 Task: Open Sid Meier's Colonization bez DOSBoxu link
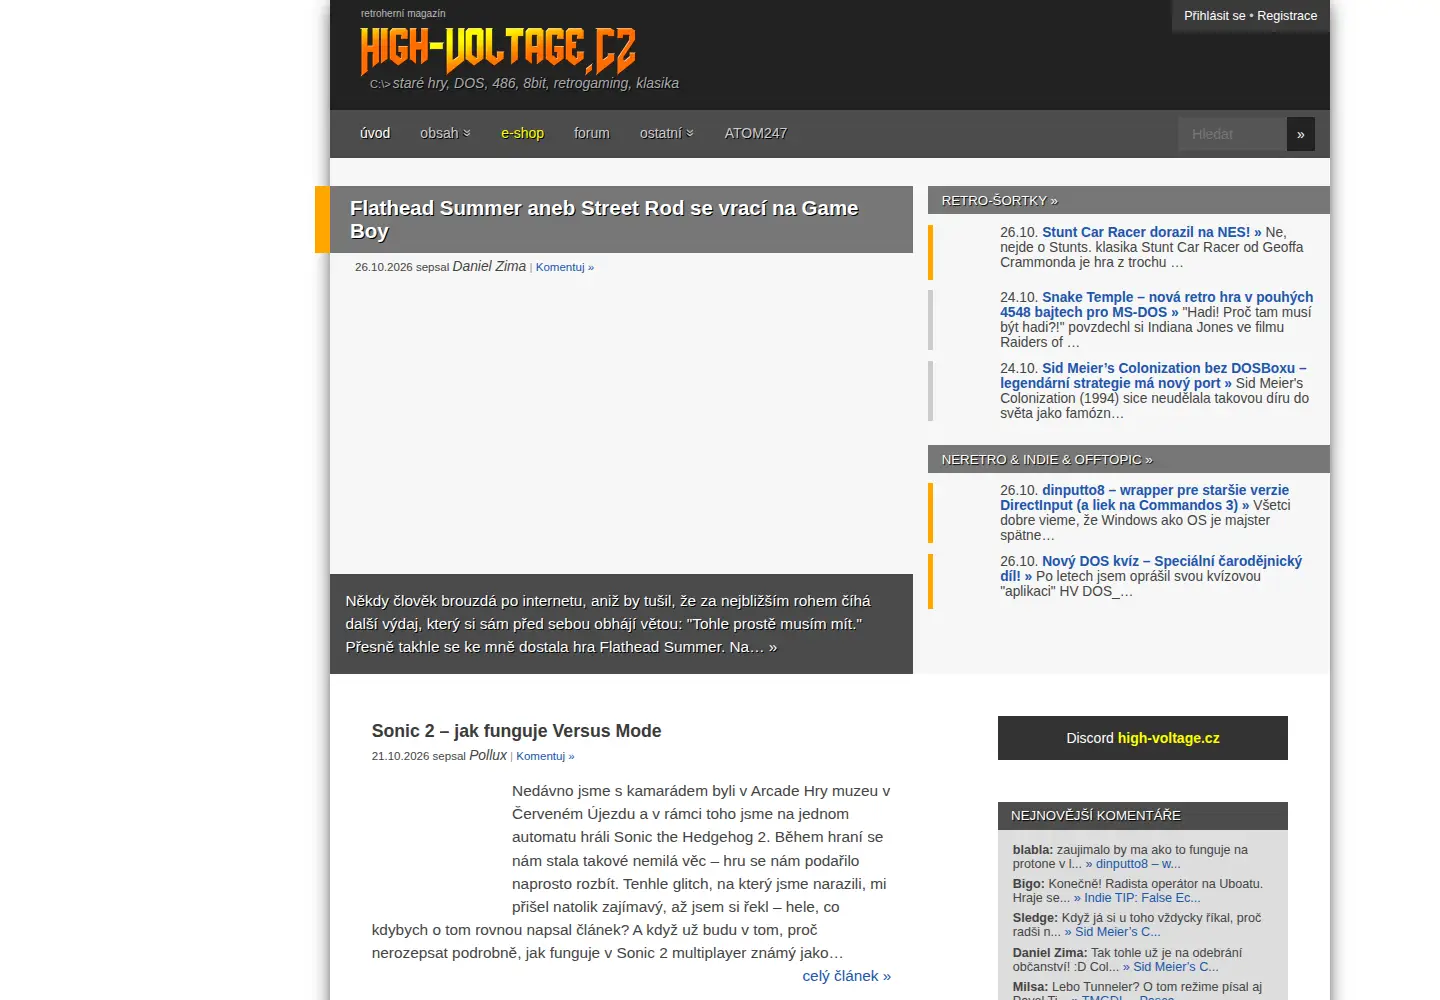(x=1153, y=375)
